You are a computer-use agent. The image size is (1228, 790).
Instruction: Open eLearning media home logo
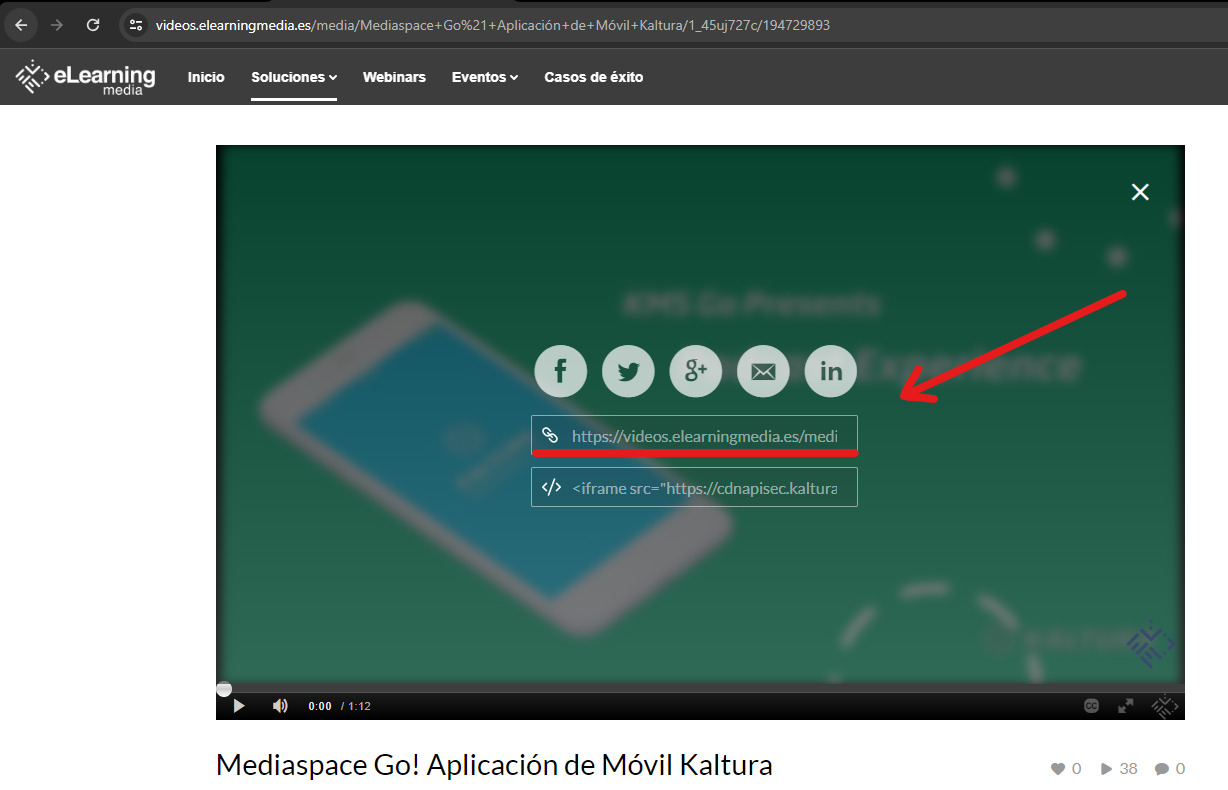click(x=86, y=77)
